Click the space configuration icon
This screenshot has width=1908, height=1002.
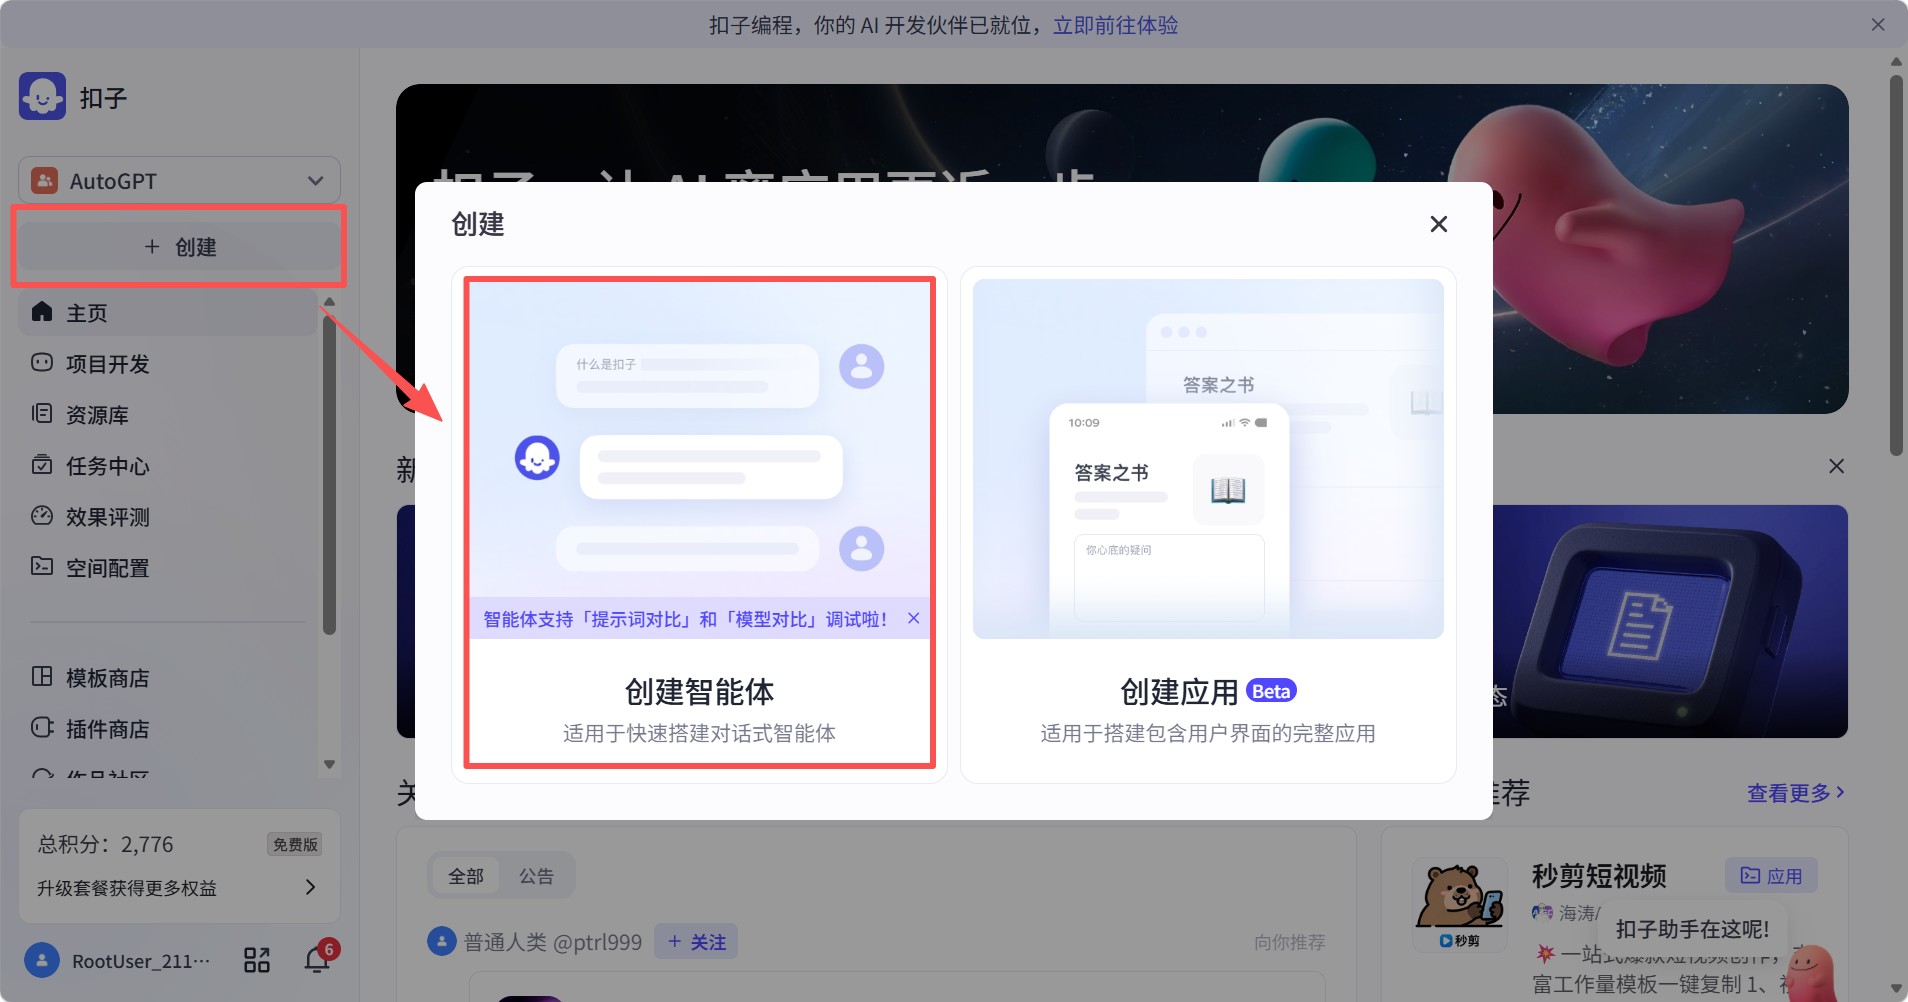coord(42,567)
